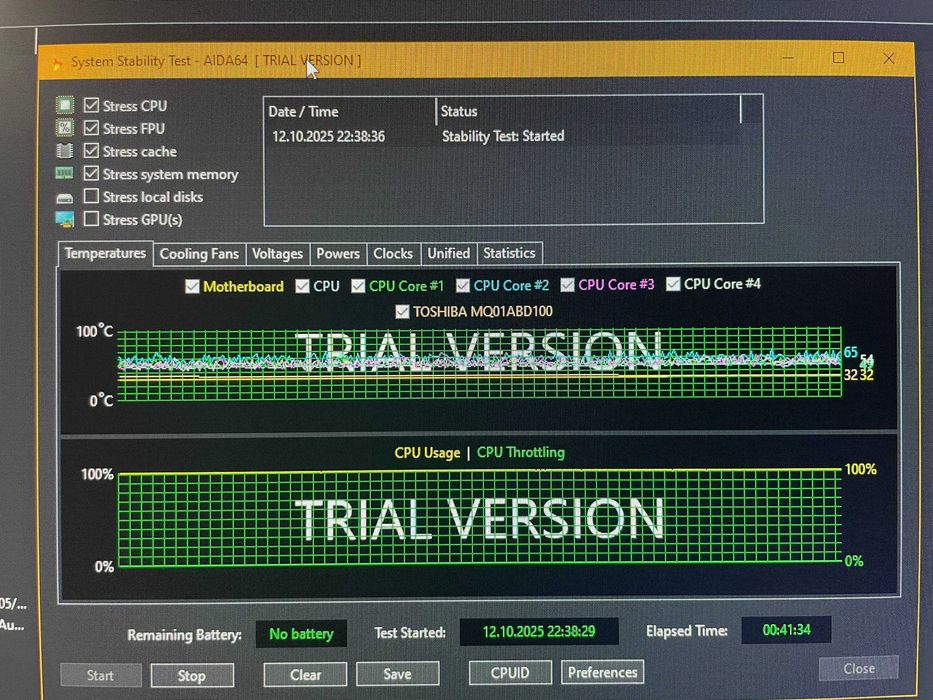The width and height of the screenshot is (933, 700).
Task: Click the 'Stability Test: Started' status entry
Action: (x=503, y=136)
